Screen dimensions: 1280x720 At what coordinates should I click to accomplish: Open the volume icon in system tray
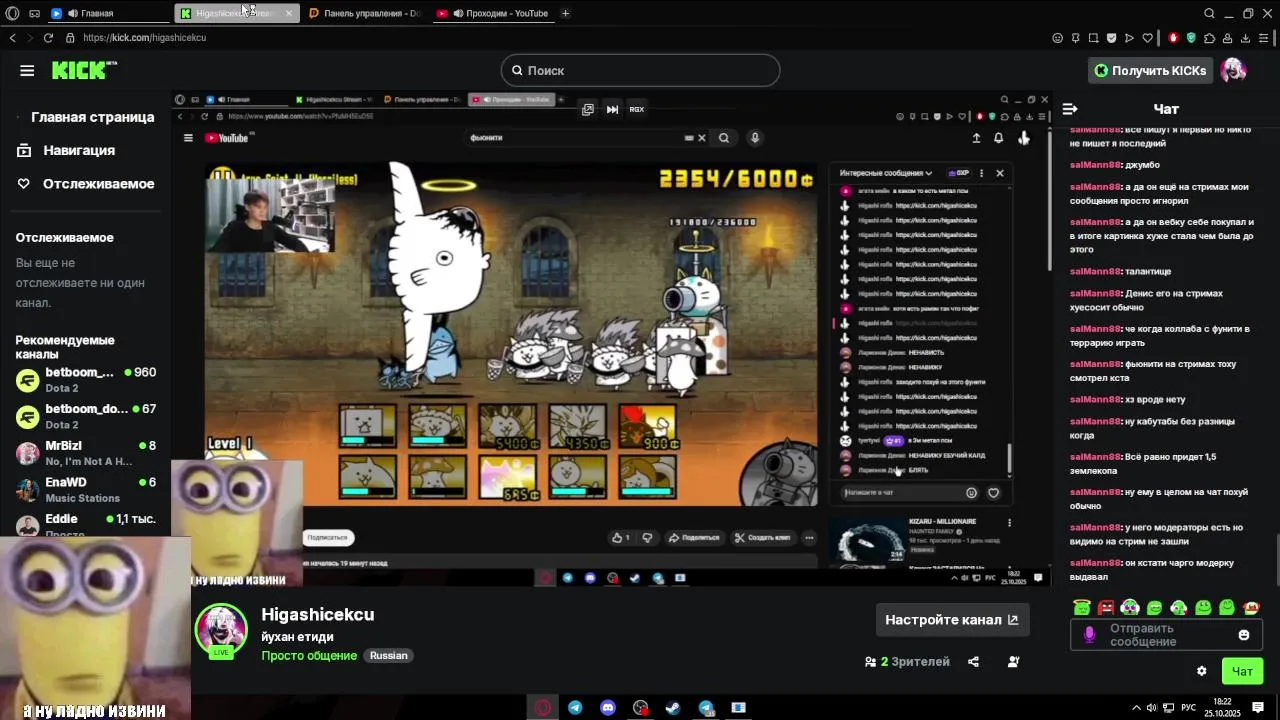coord(1152,708)
